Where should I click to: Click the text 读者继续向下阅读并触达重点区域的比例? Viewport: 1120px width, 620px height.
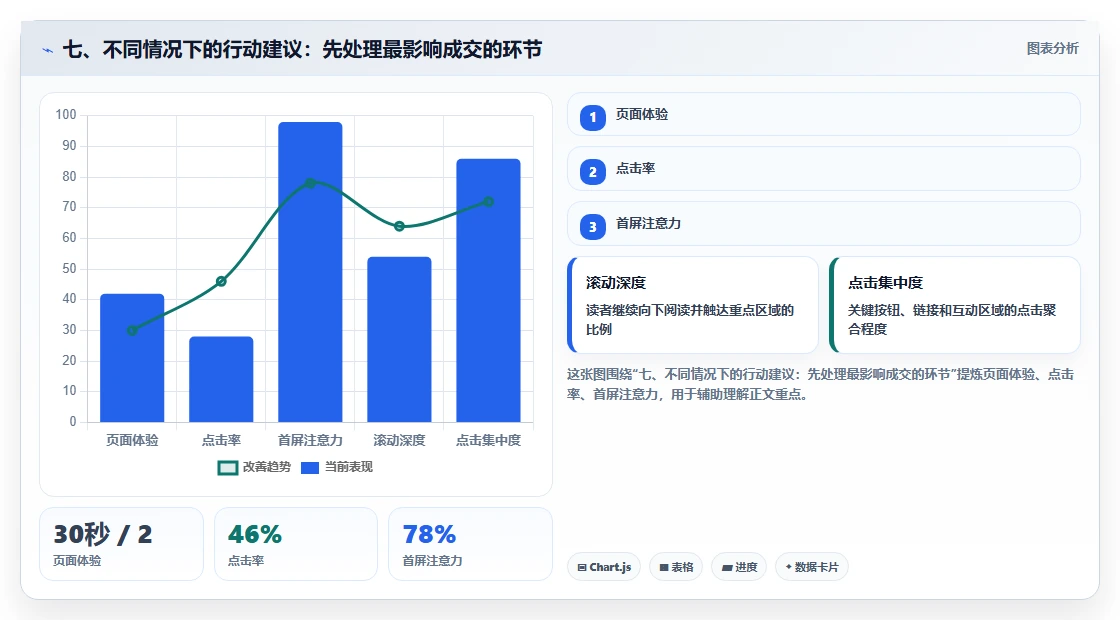690,320
